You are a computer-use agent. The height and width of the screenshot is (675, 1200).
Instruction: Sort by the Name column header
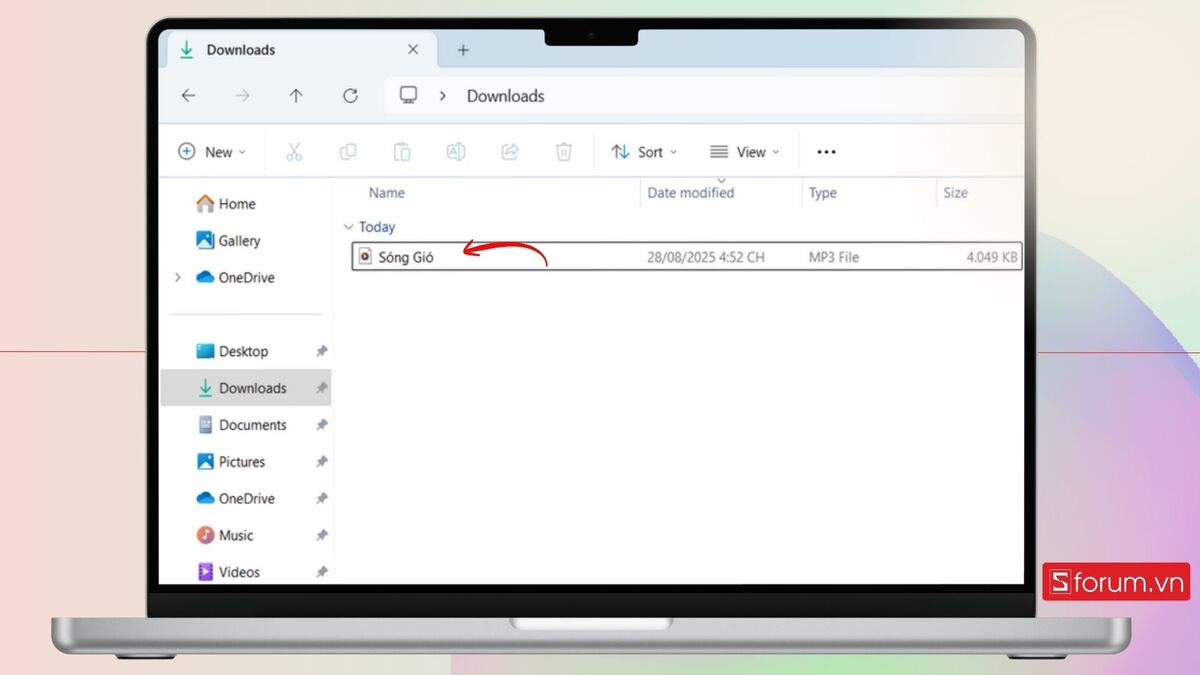[x=387, y=193]
